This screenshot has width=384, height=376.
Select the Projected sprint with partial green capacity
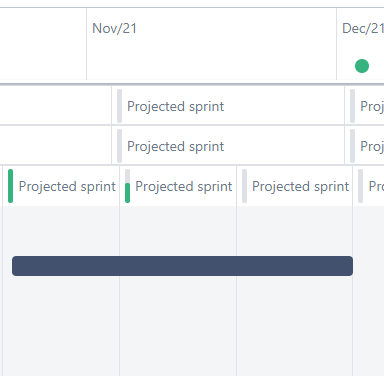tap(184, 187)
